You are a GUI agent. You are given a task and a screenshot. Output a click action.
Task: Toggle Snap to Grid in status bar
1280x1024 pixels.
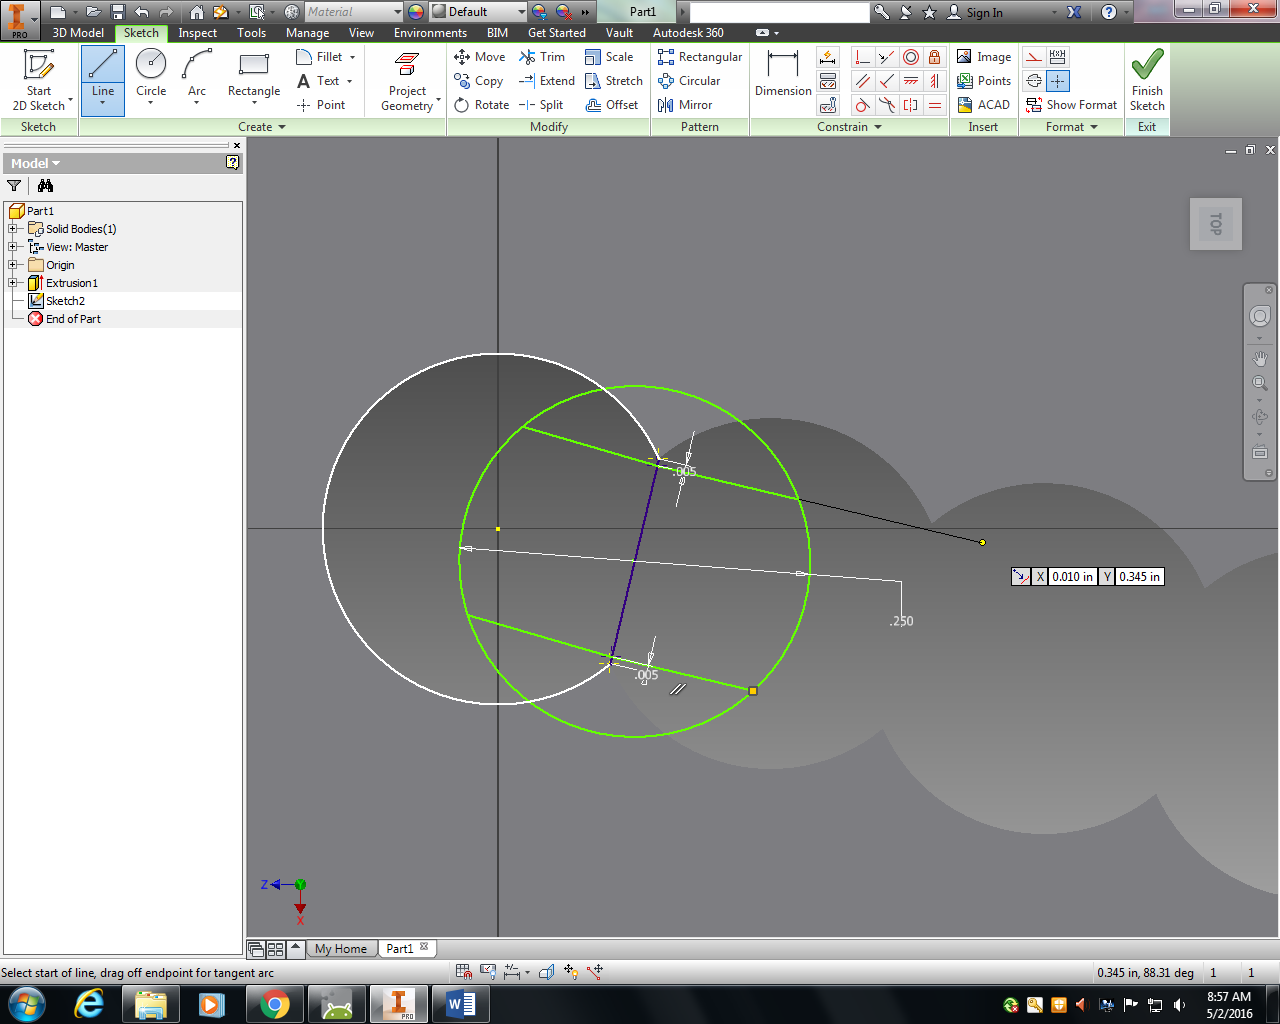click(464, 972)
